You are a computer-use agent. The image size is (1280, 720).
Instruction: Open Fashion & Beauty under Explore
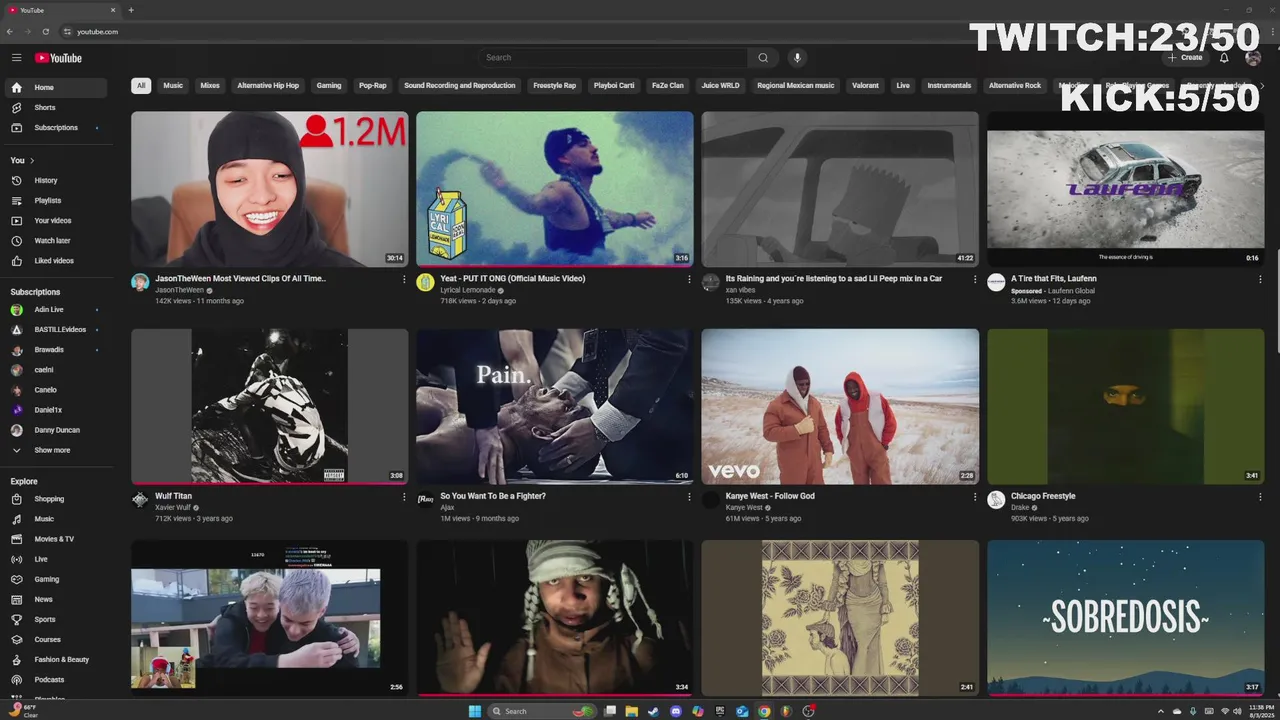(x=55, y=659)
